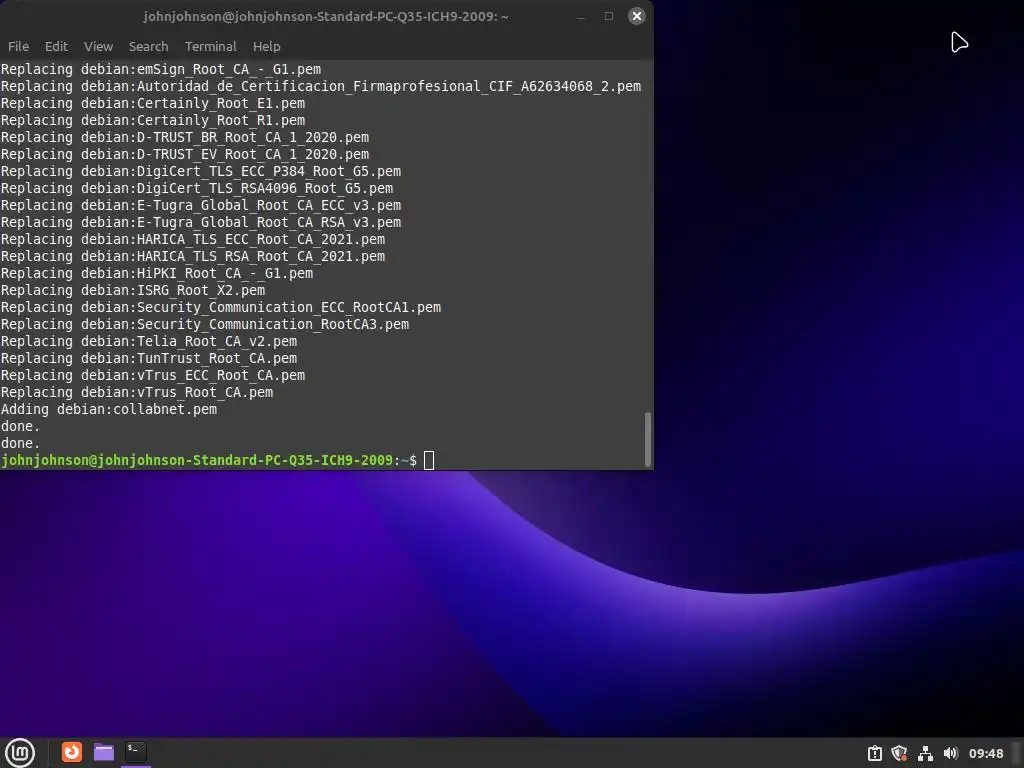1024x768 pixels.
Task: Click the 'emSign_Root_CA_-_G1.pem' line
Action: (x=161, y=69)
